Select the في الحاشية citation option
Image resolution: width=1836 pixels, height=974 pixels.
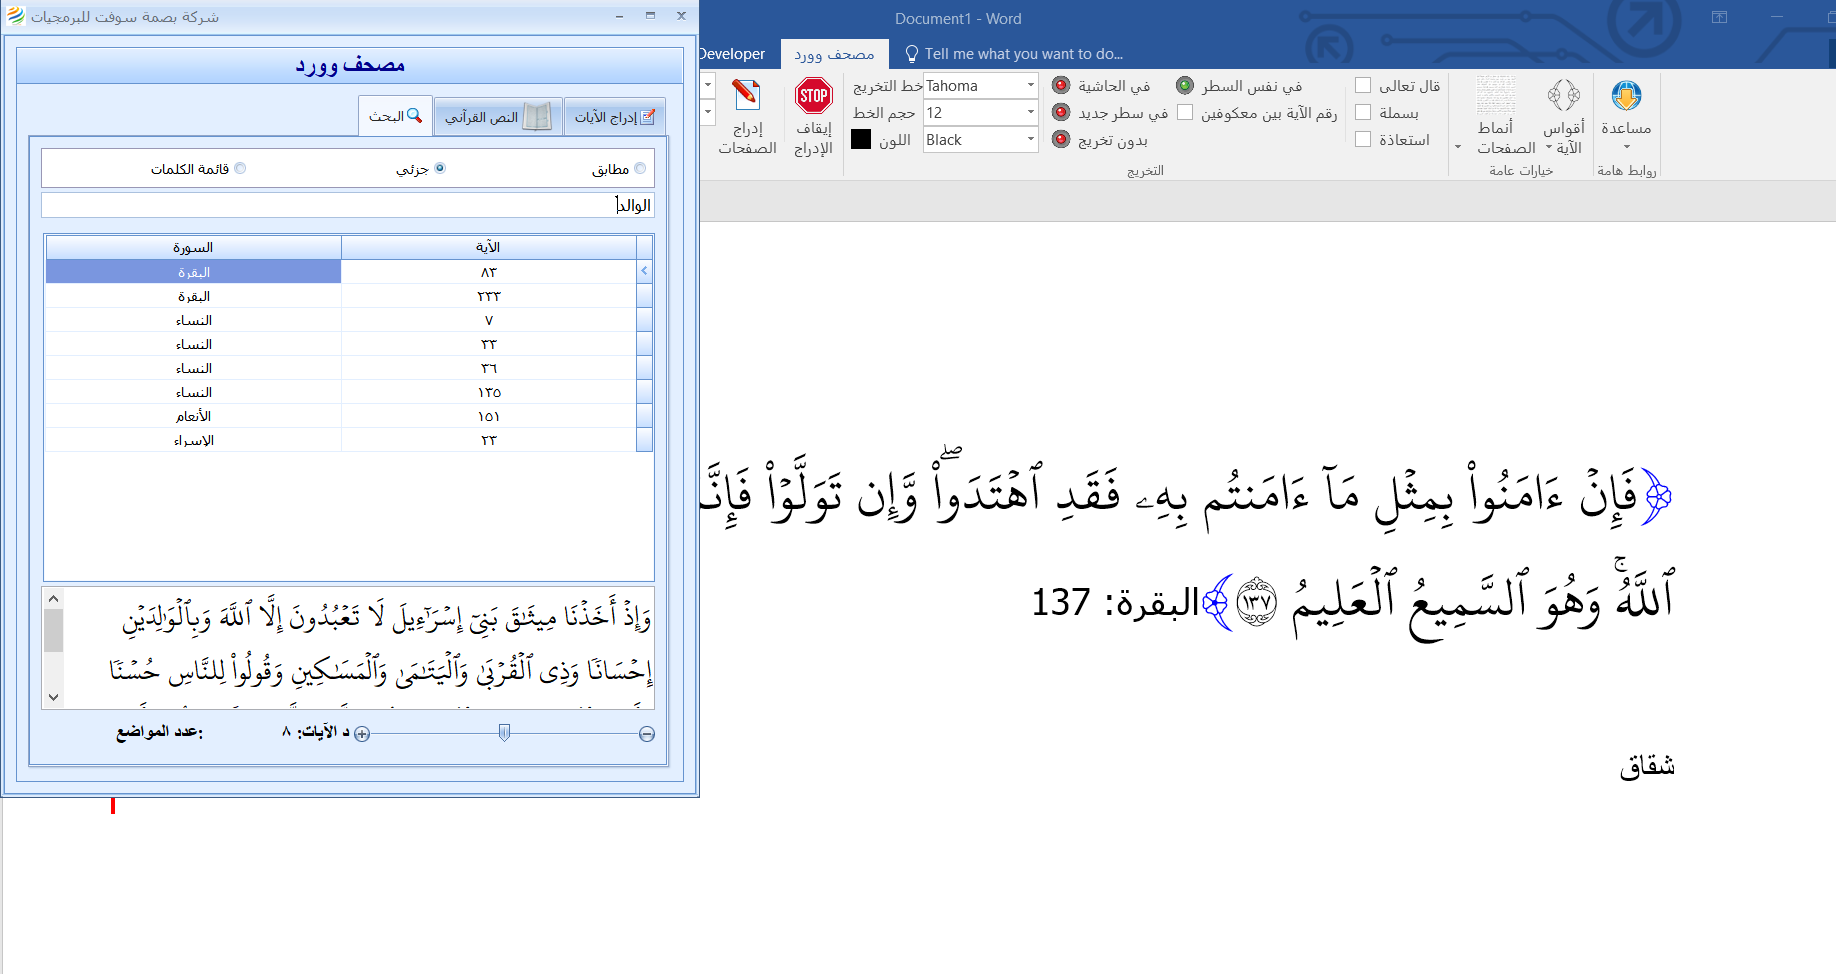tap(1061, 86)
